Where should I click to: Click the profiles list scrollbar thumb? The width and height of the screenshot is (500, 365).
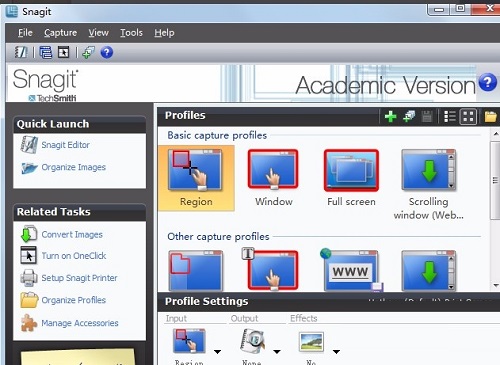[495, 180]
